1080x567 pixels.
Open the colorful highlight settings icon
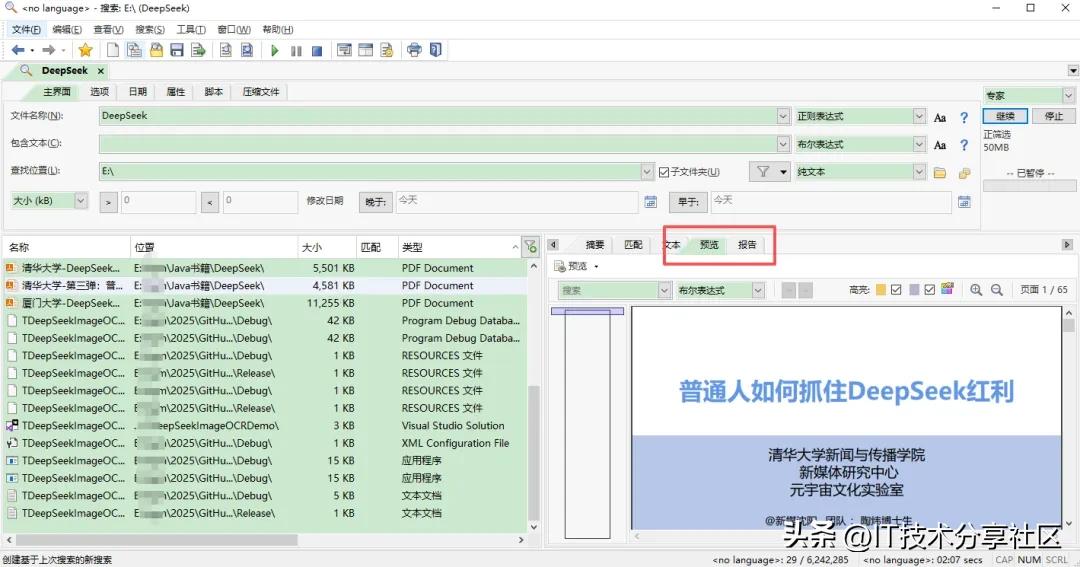tap(948, 289)
